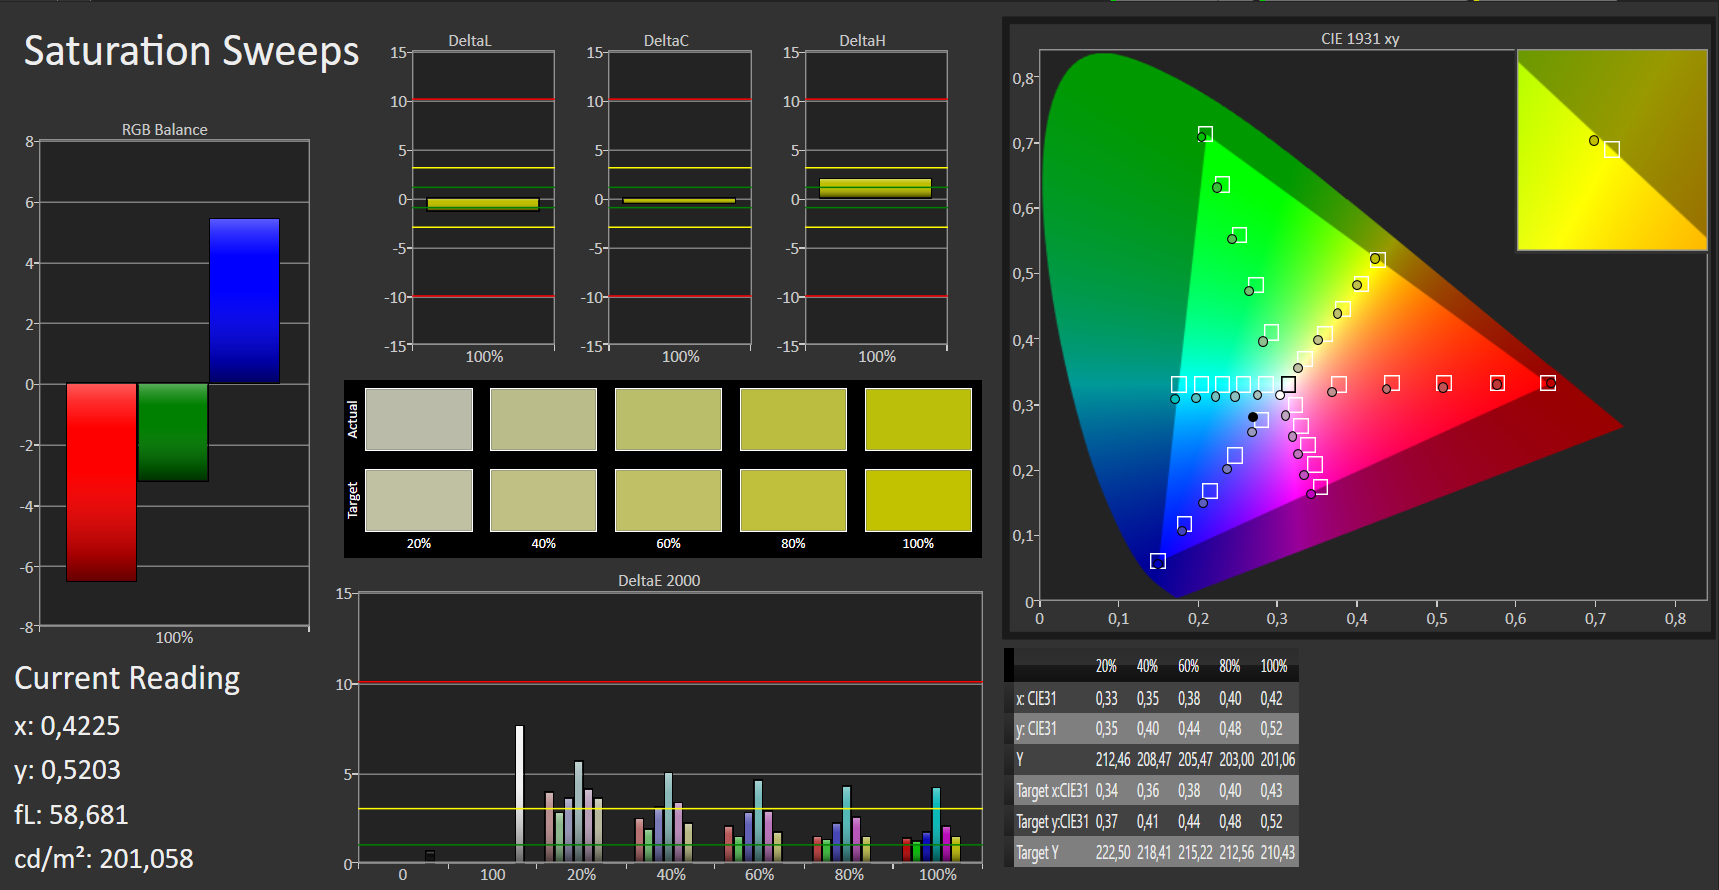
Task: Click table cell '222,50' in Target Y row
Action: tap(1113, 853)
